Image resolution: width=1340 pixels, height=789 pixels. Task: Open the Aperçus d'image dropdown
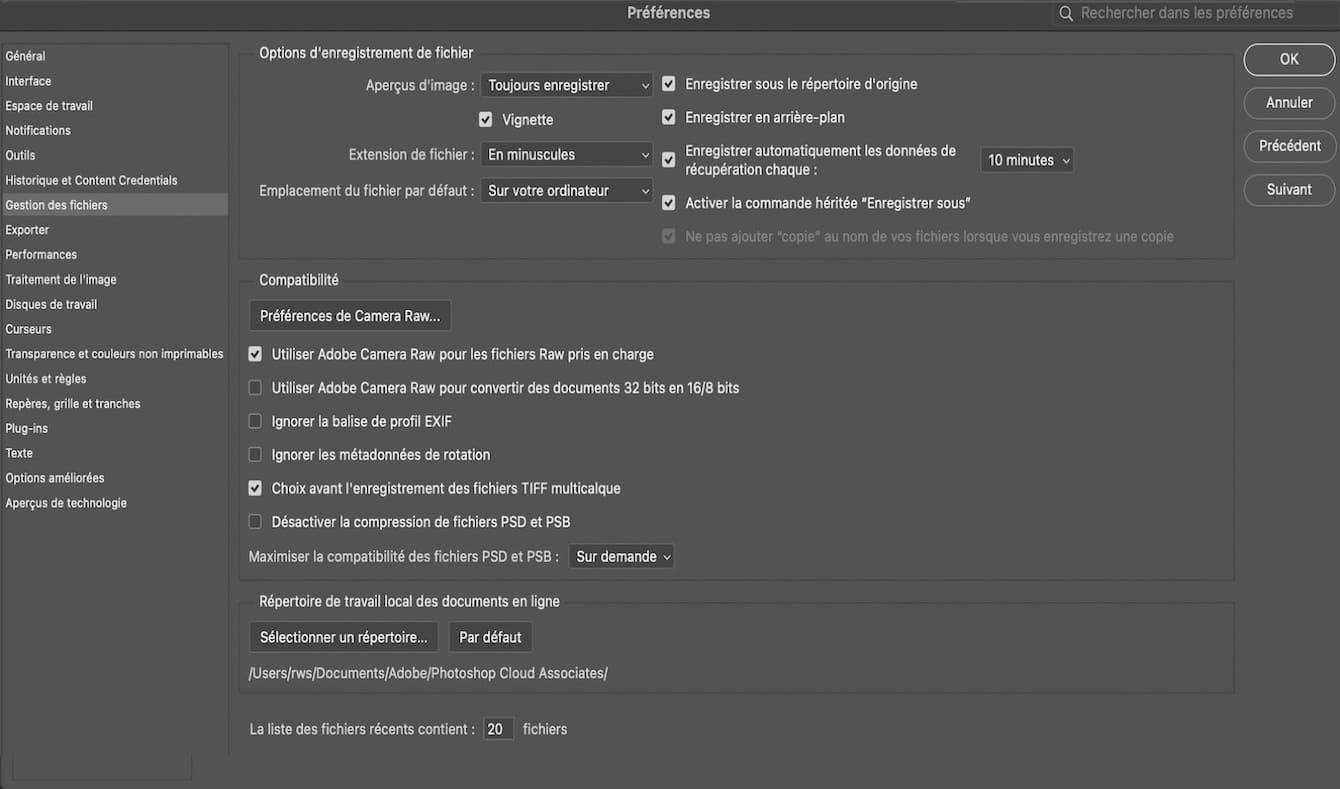point(566,86)
